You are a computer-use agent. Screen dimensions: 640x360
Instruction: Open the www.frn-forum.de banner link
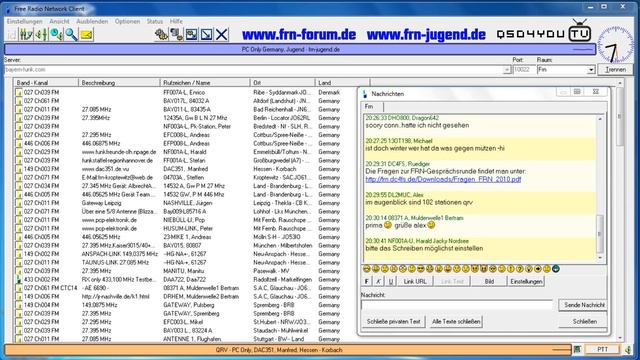click(299, 35)
